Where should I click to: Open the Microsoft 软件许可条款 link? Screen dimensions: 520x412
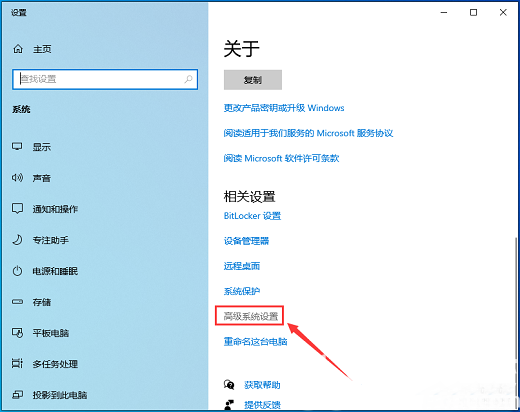[281, 158]
